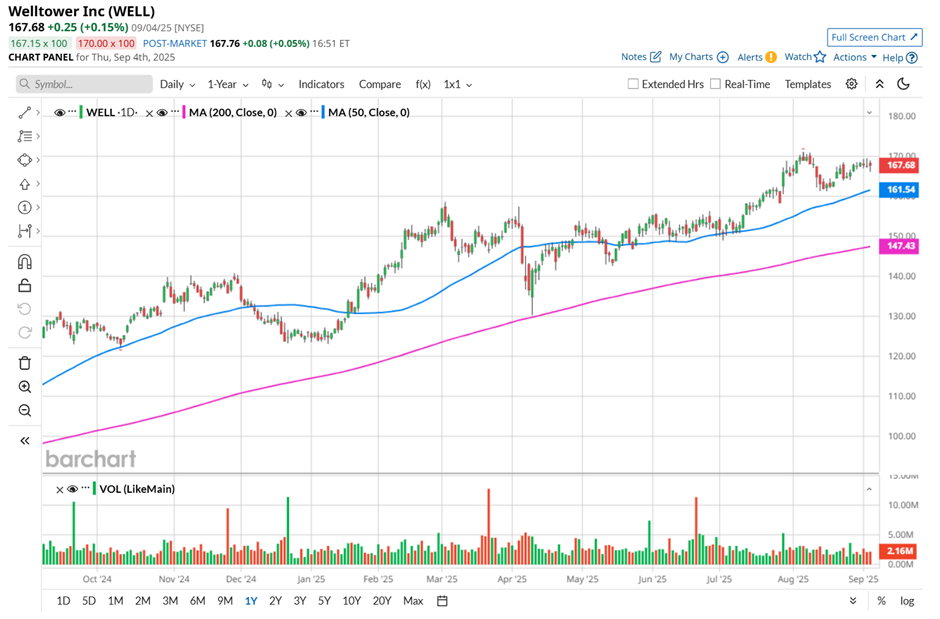Zoom in on the chart
940x619 pixels.
coord(25,387)
